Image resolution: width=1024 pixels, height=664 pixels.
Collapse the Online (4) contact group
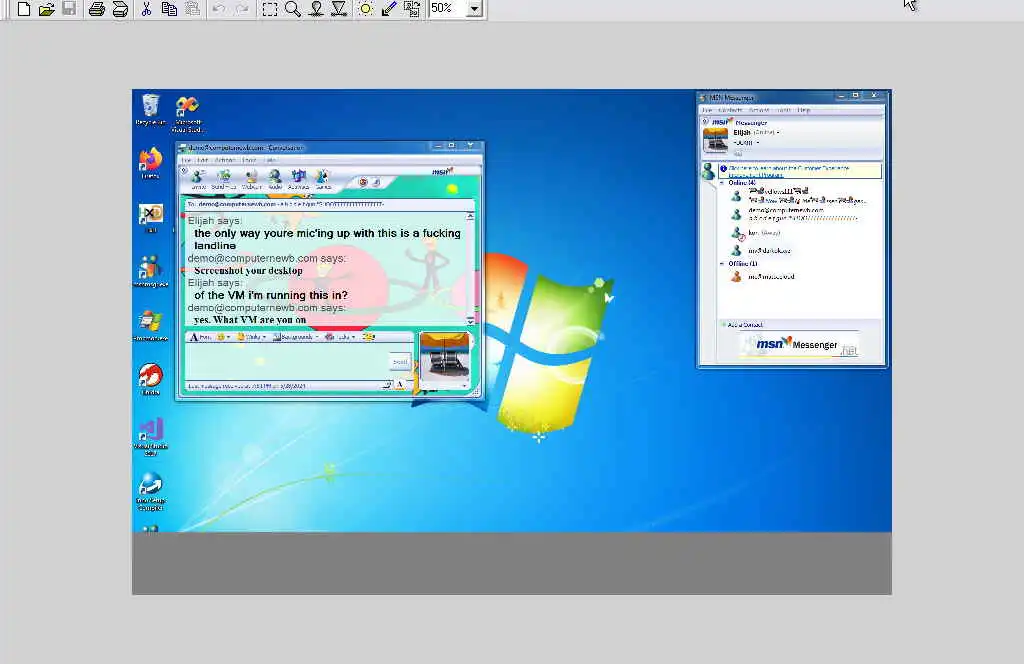pyautogui.click(x=722, y=183)
